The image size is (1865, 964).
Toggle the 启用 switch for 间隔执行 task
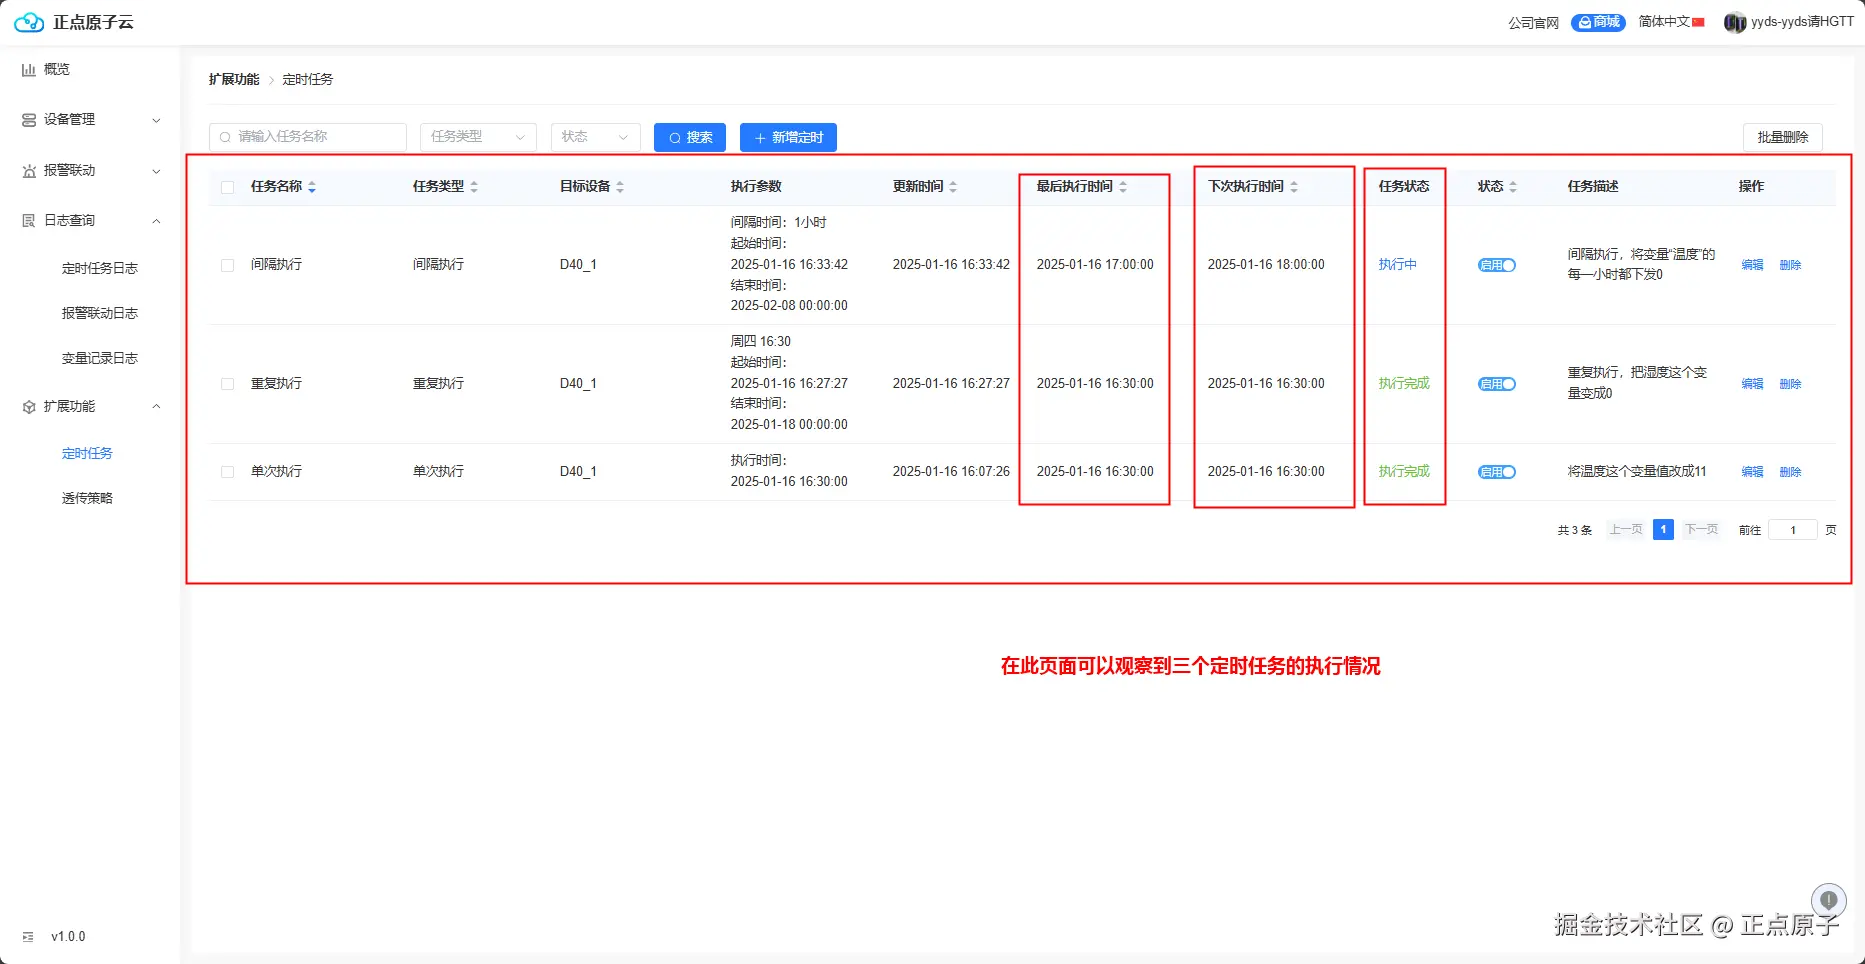click(x=1497, y=265)
